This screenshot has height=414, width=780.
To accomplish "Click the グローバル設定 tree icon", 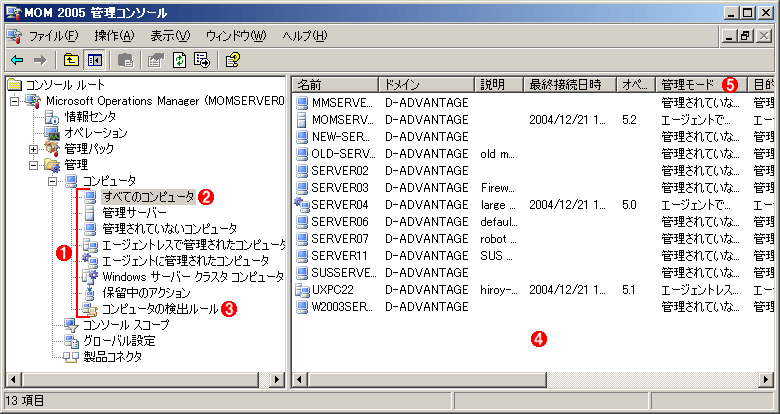I will coord(71,341).
